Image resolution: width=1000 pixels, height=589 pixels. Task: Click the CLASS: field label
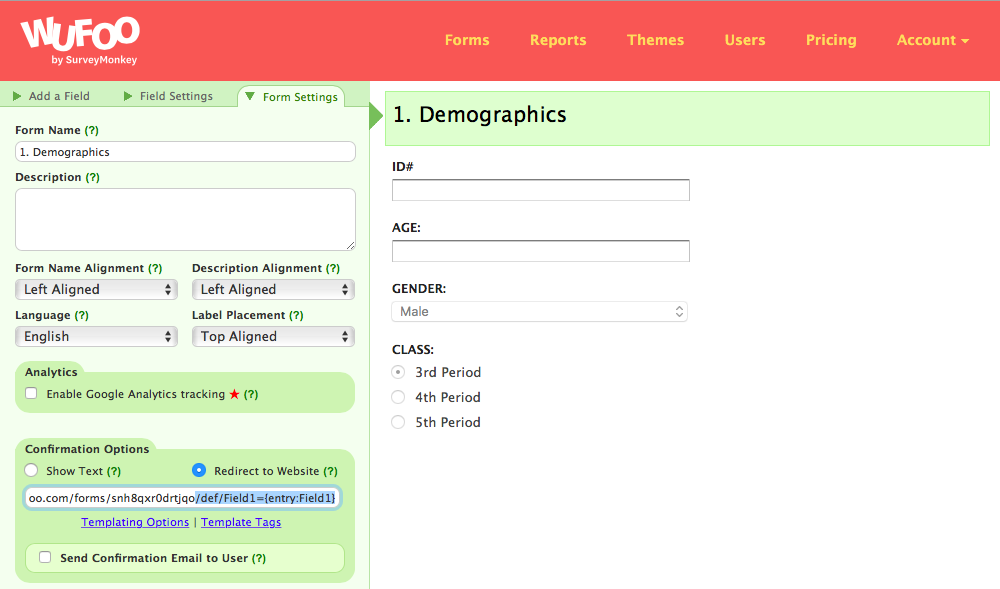click(413, 350)
